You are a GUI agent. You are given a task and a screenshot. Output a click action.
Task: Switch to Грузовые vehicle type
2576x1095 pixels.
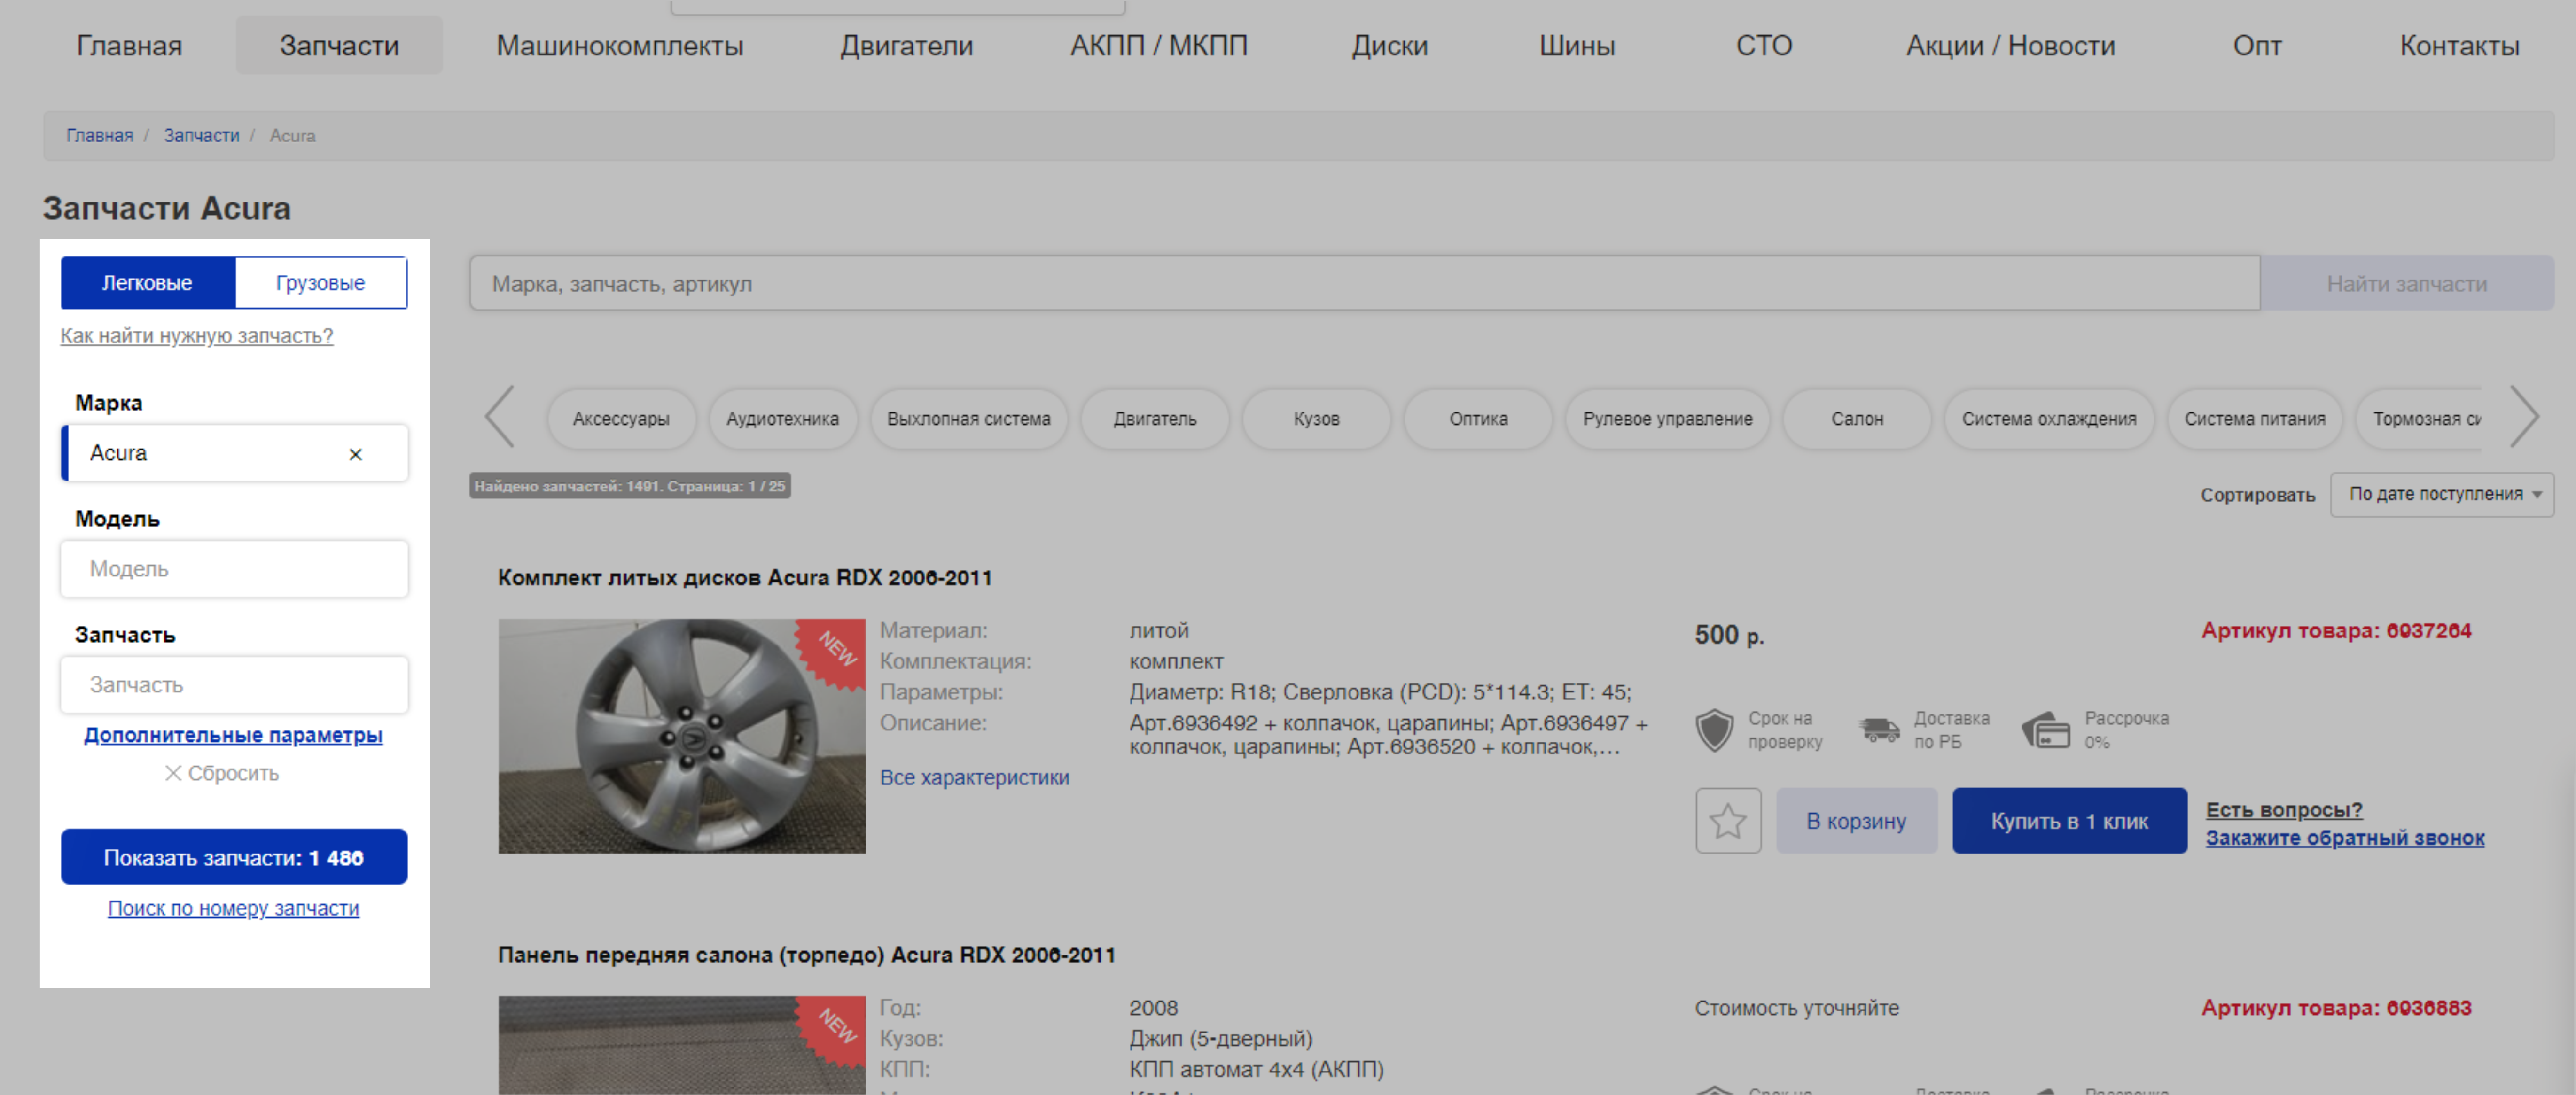pos(321,283)
